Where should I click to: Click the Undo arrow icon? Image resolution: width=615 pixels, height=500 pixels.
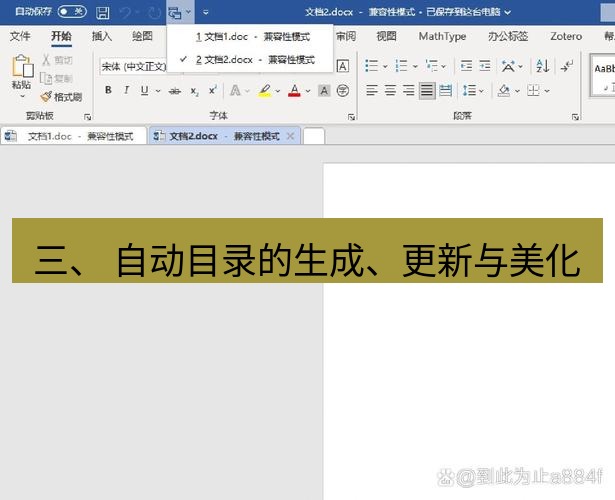126,13
